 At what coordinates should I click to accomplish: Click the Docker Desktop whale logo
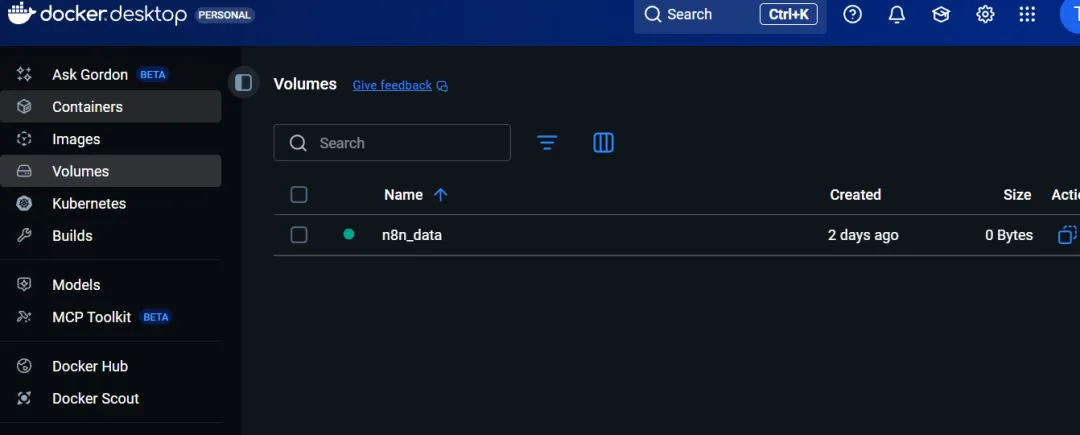click(21, 13)
